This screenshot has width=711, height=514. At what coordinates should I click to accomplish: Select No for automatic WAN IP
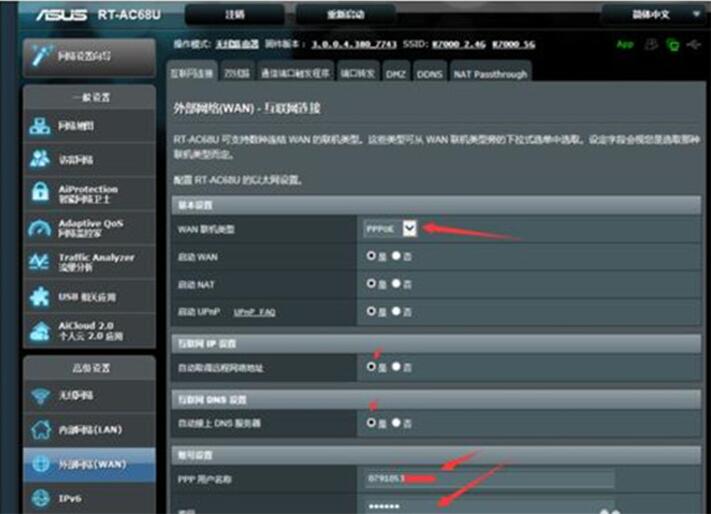point(396,366)
